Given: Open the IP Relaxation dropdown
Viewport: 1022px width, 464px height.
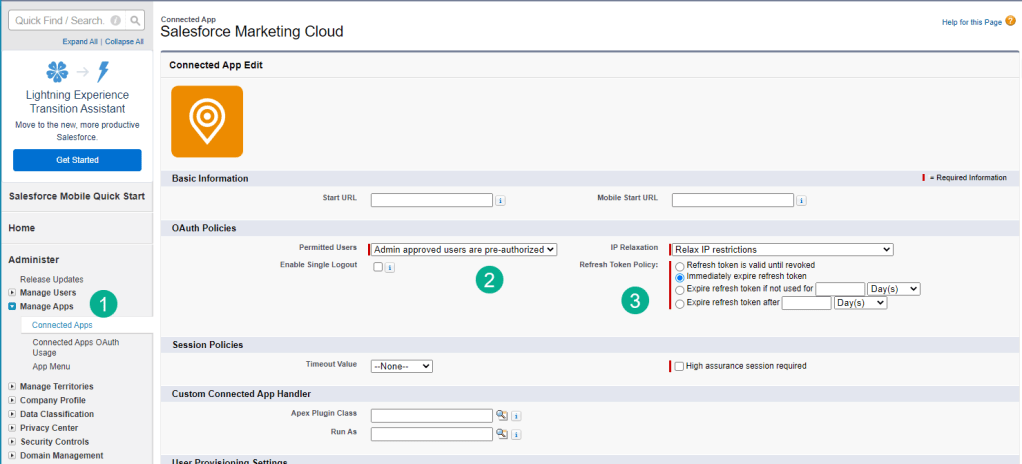Looking at the screenshot, I should [x=782, y=249].
